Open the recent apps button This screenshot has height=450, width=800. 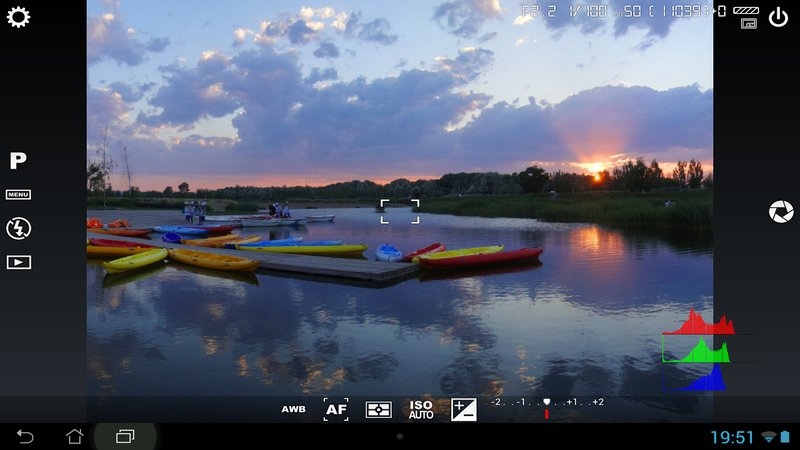125,436
